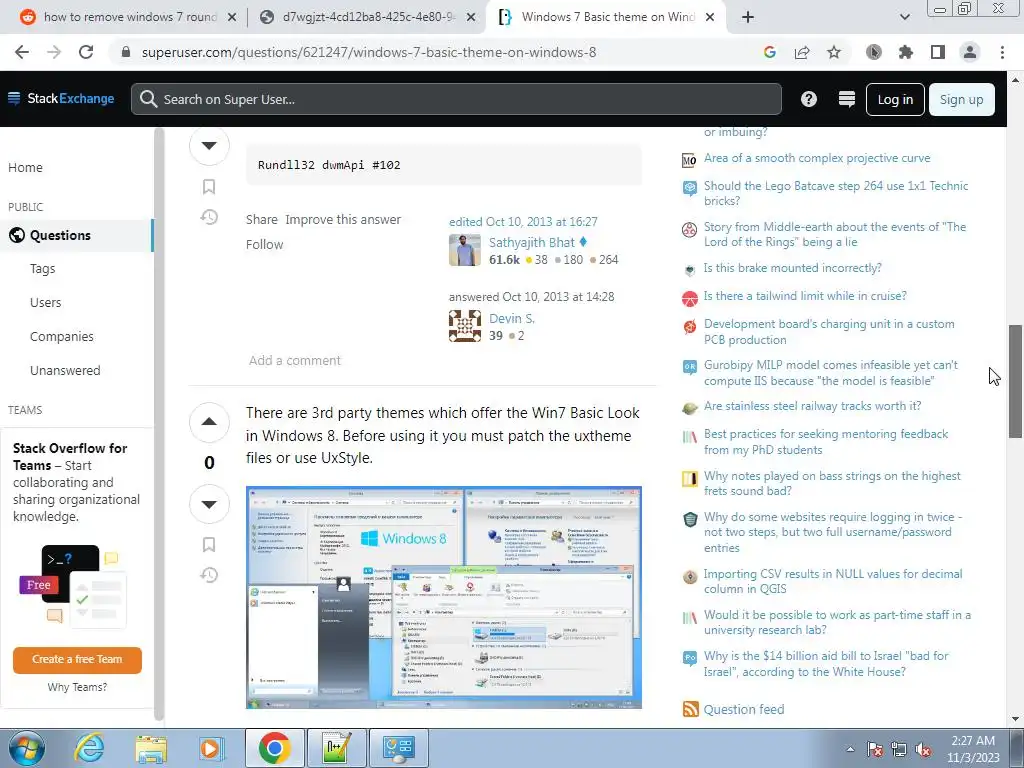Click Add a comment

pos(295,360)
